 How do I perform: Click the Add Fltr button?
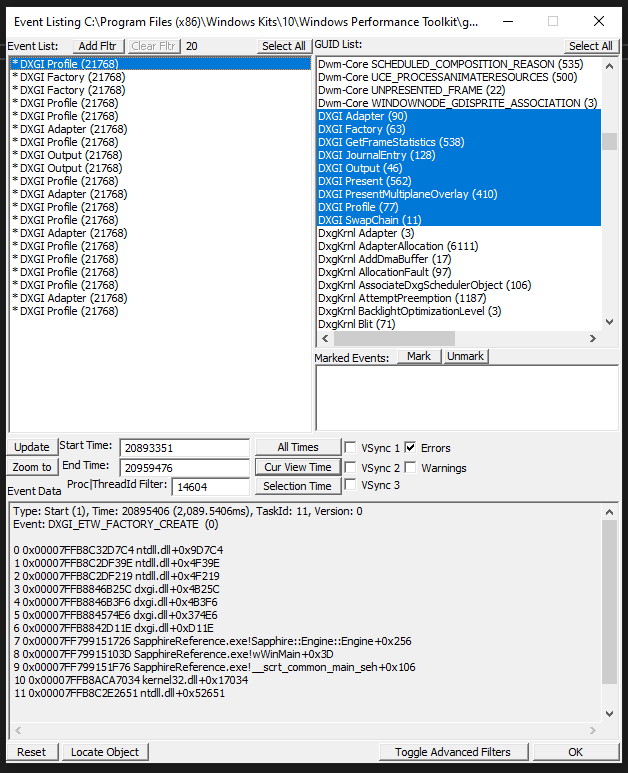[x=97, y=46]
